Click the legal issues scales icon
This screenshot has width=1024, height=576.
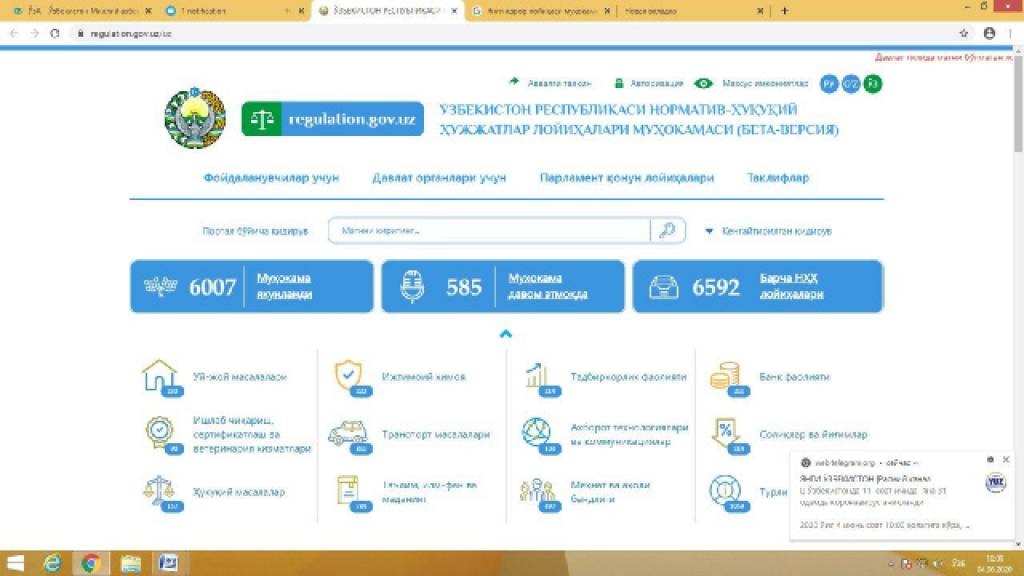click(x=159, y=491)
